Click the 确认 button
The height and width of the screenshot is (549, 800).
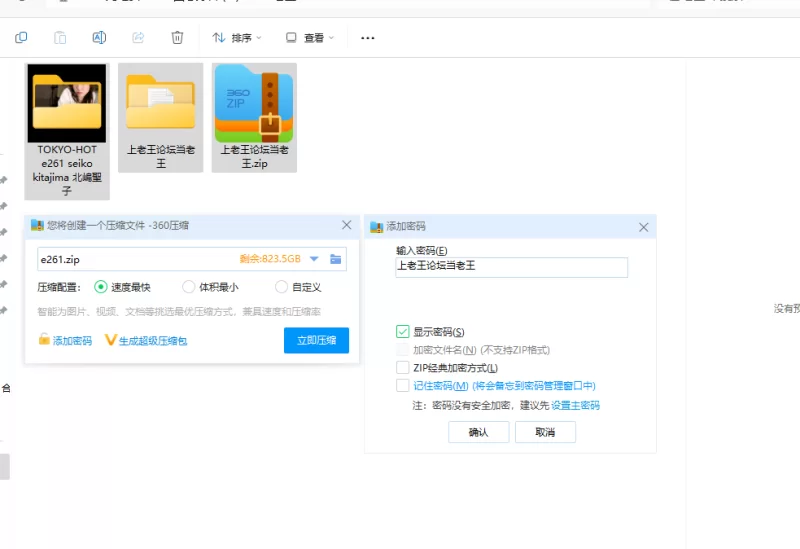click(479, 432)
